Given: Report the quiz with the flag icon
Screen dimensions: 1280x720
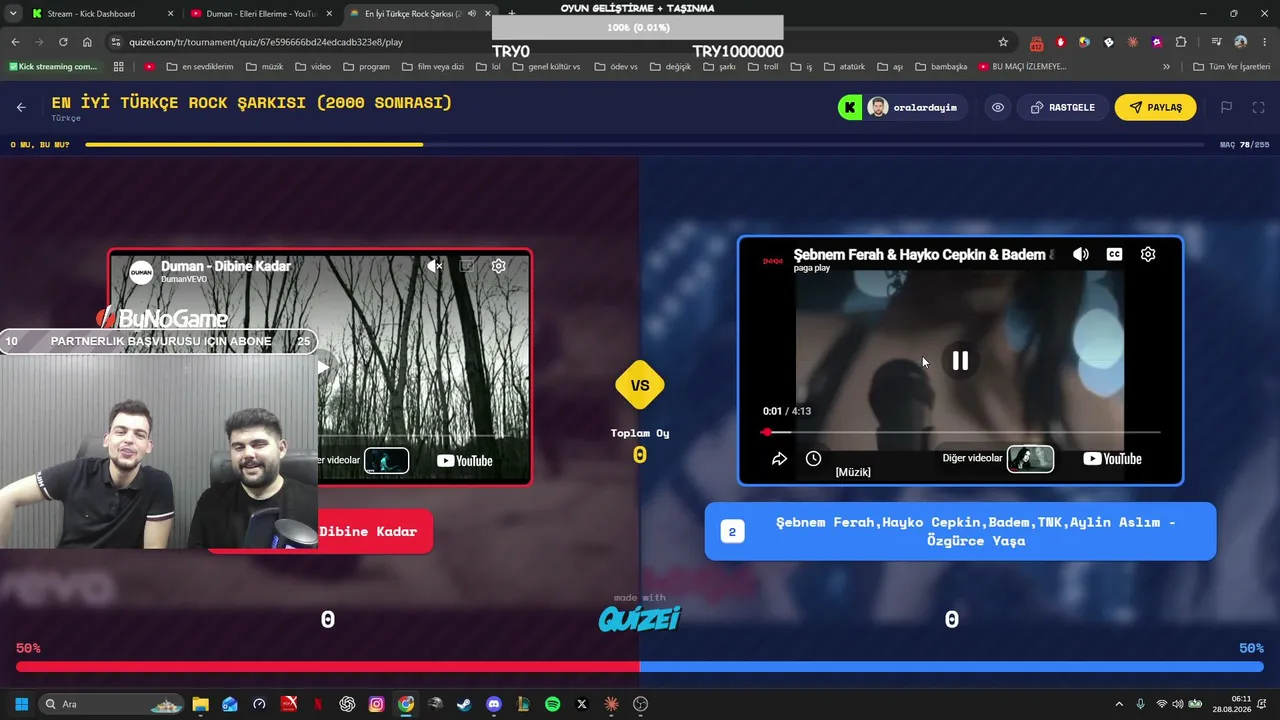Looking at the screenshot, I should (x=1226, y=107).
